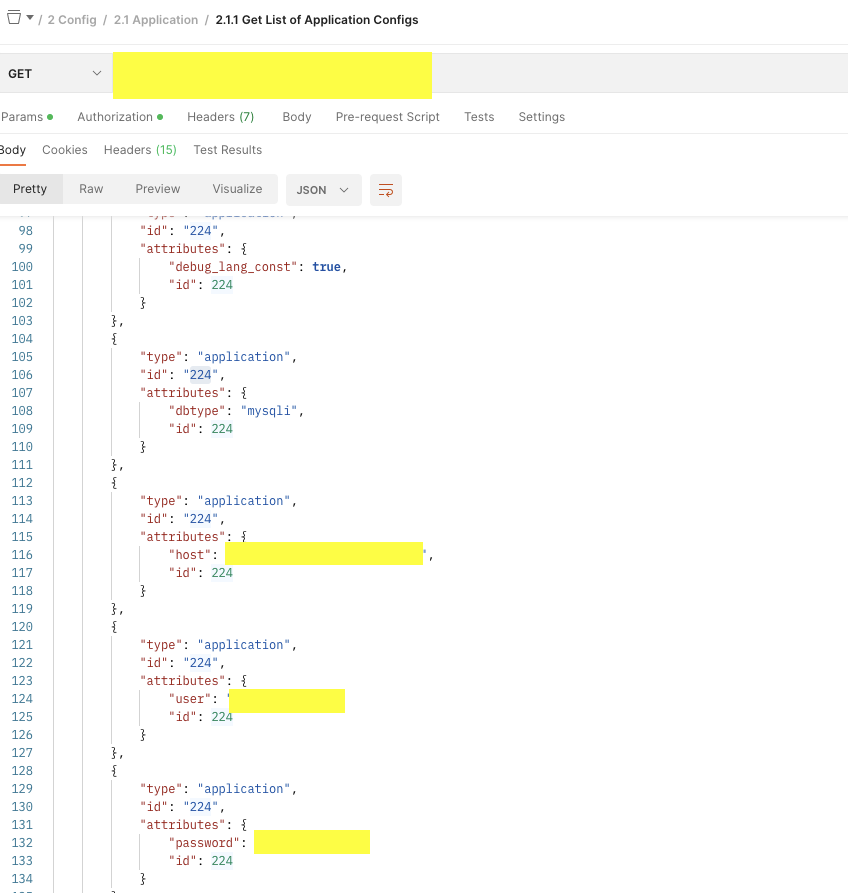Click the id value 224 on line 133
The height and width of the screenshot is (893, 848).
point(222,861)
